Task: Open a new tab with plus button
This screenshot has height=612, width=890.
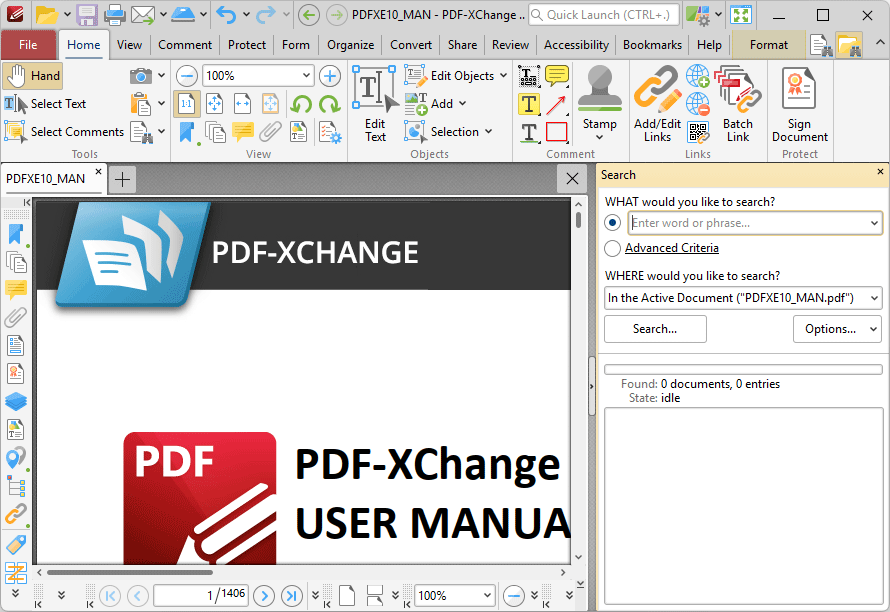Action: (122, 179)
